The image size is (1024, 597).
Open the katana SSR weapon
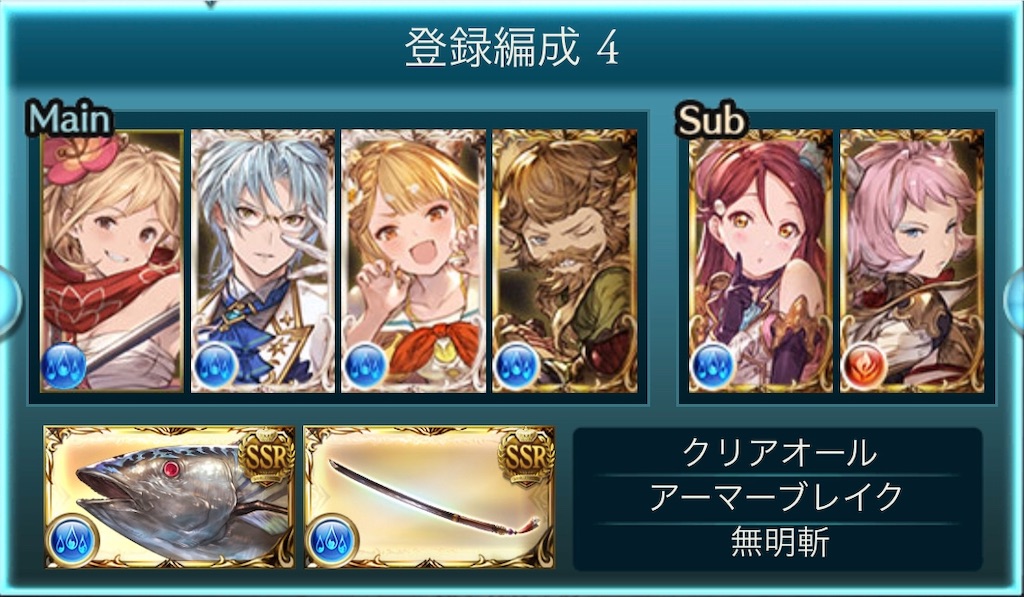point(429,497)
